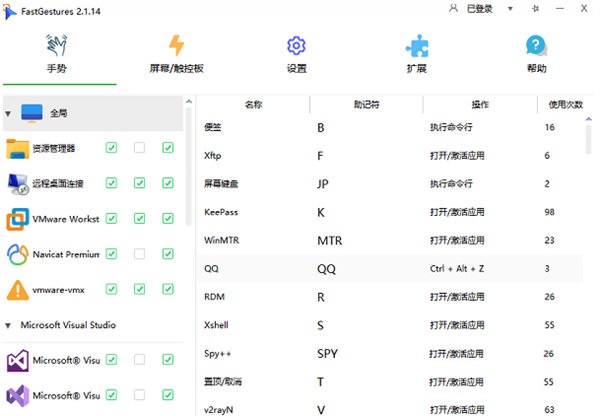Select the WinMTR row

pos(390,241)
